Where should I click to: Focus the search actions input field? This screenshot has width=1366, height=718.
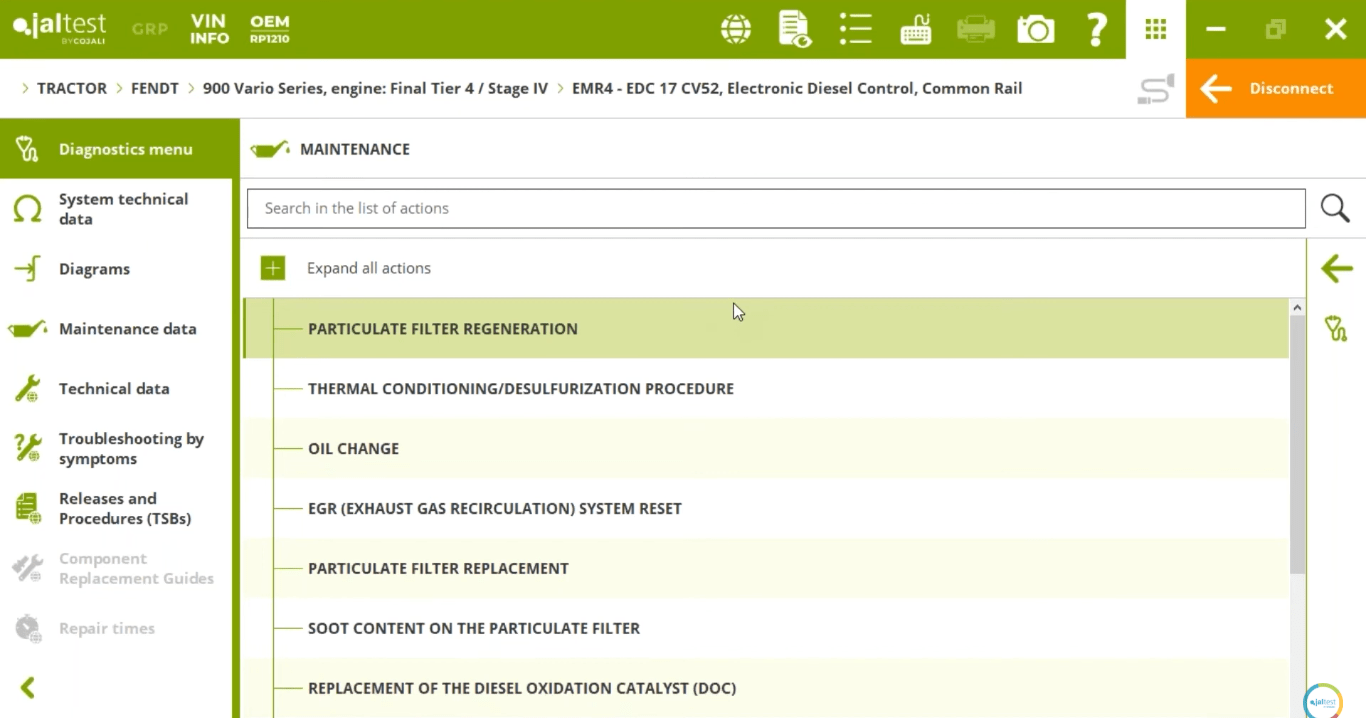click(775, 208)
